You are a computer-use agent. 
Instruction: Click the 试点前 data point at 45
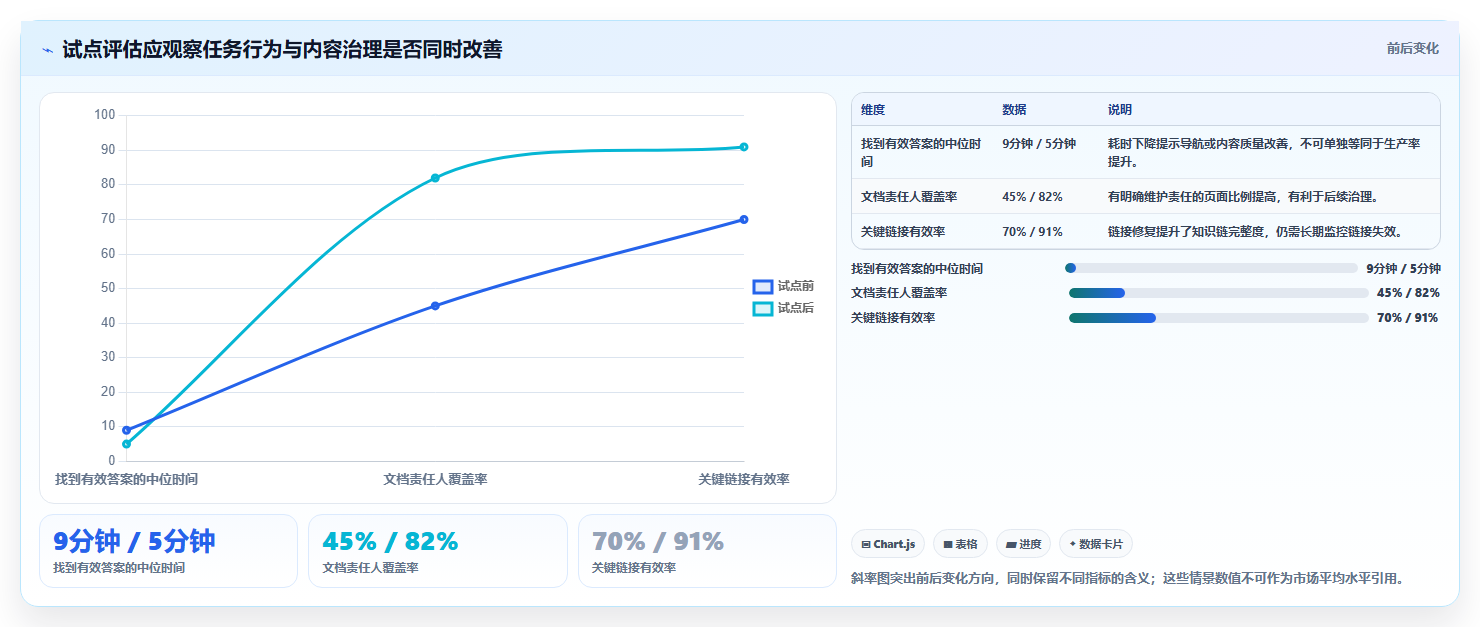point(435,306)
